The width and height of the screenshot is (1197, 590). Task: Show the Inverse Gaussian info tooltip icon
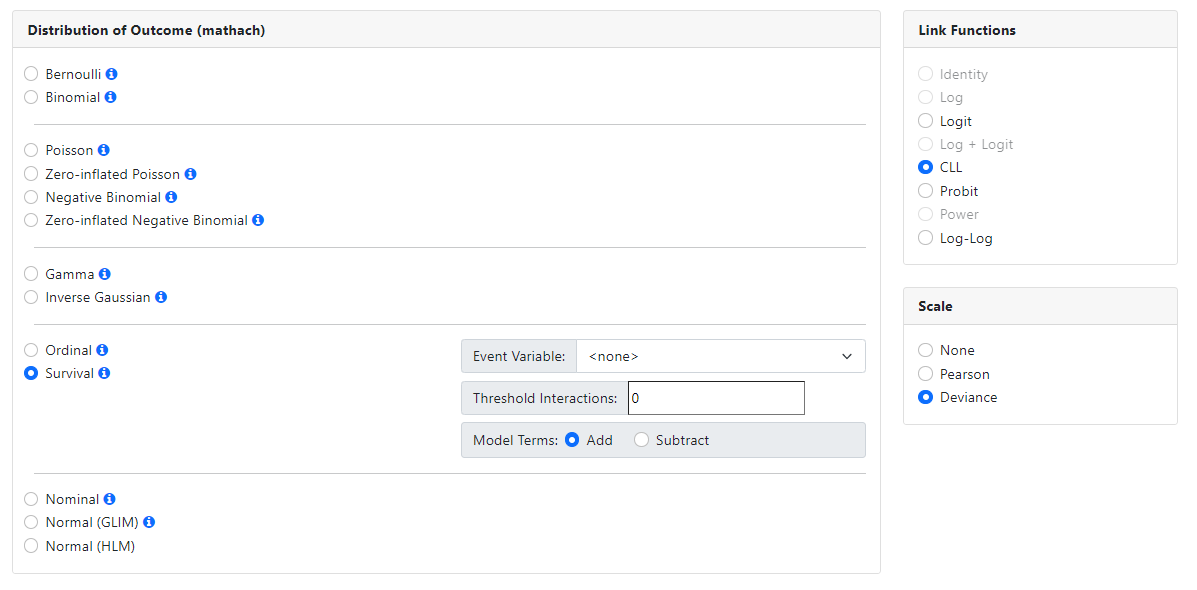(x=161, y=297)
